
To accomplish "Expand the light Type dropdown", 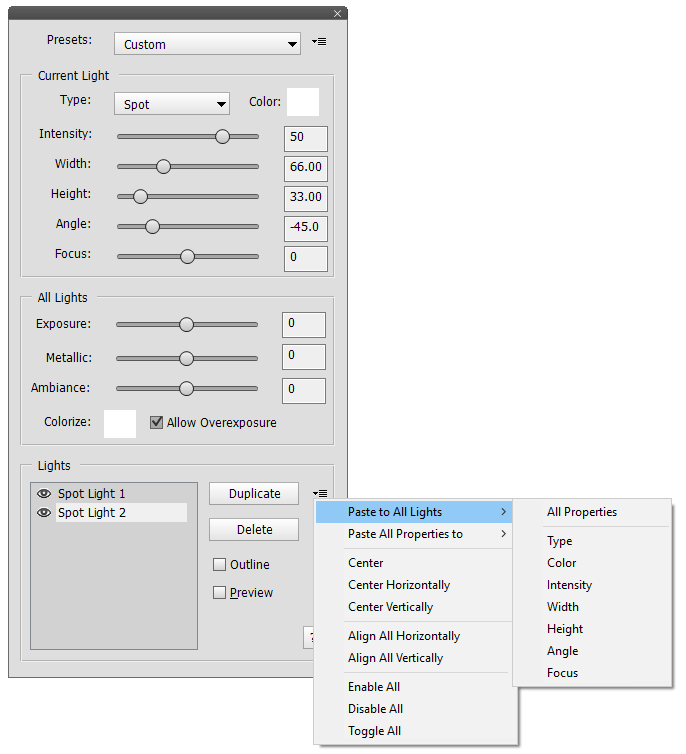I will [x=171, y=104].
